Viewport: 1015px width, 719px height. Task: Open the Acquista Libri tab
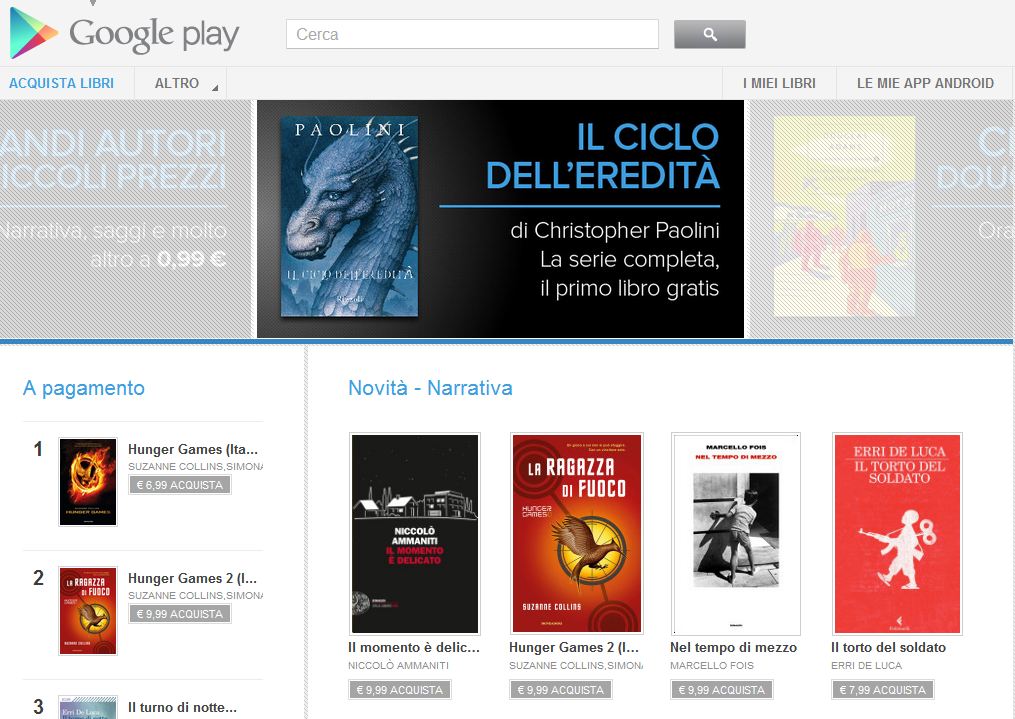[61, 83]
